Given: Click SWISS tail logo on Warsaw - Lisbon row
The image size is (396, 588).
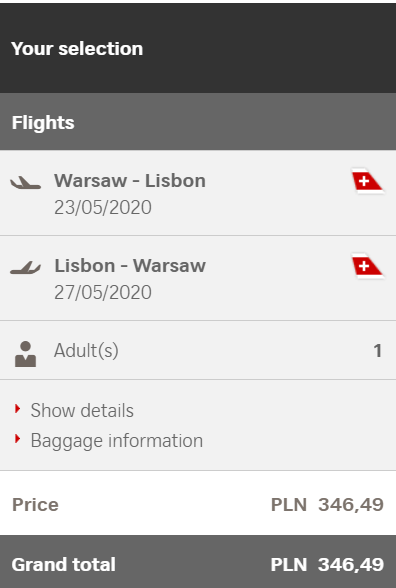Looking at the screenshot, I should click(x=367, y=182).
